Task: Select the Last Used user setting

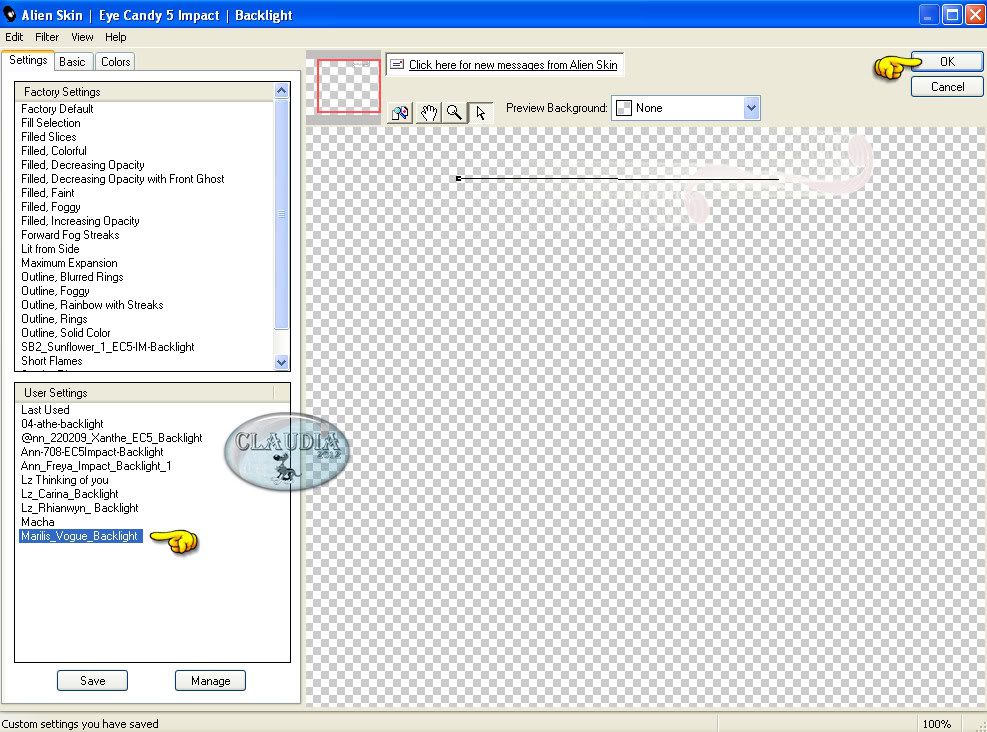Action: [45, 410]
